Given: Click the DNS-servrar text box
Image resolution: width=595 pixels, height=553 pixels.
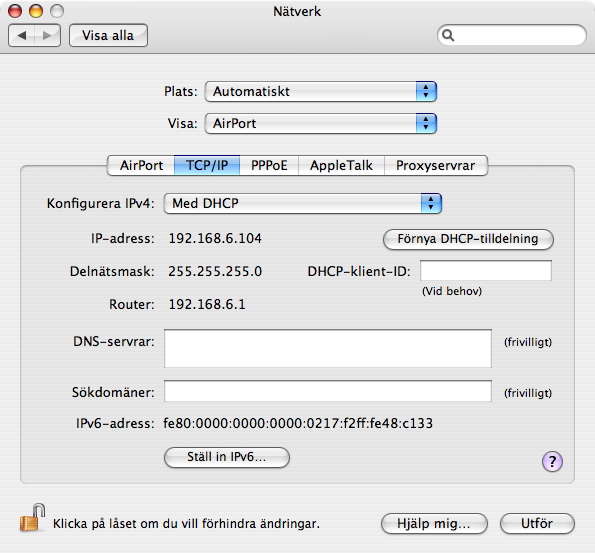Looking at the screenshot, I should [328, 348].
